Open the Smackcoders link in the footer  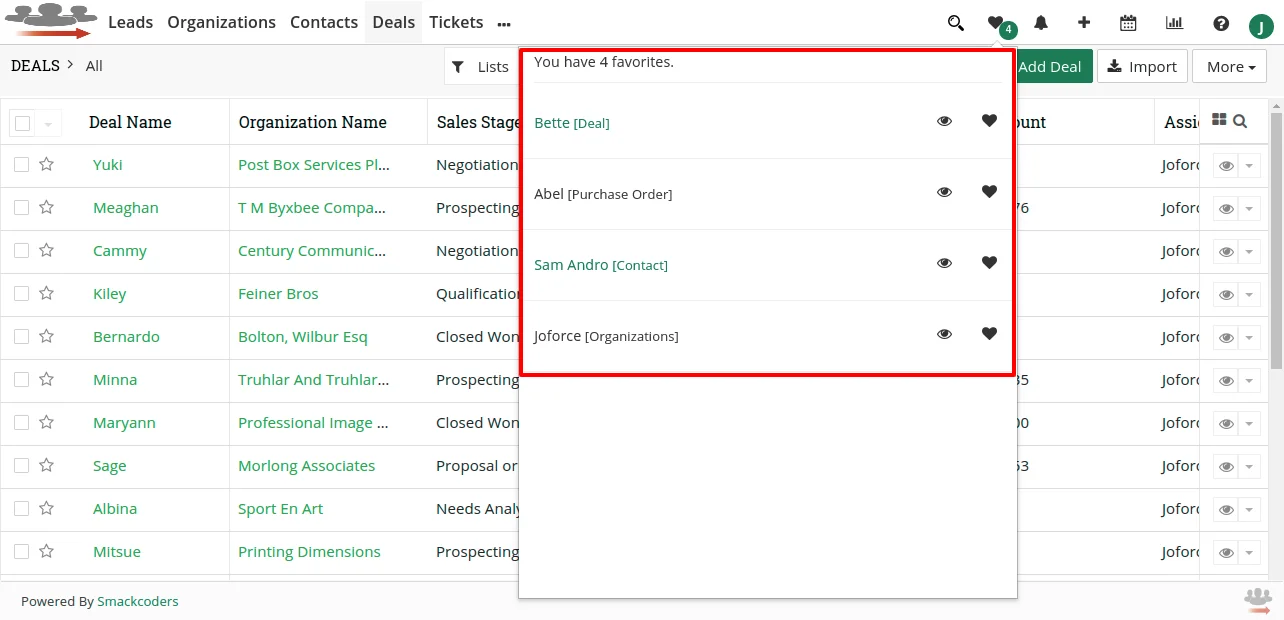tap(137, 601)
